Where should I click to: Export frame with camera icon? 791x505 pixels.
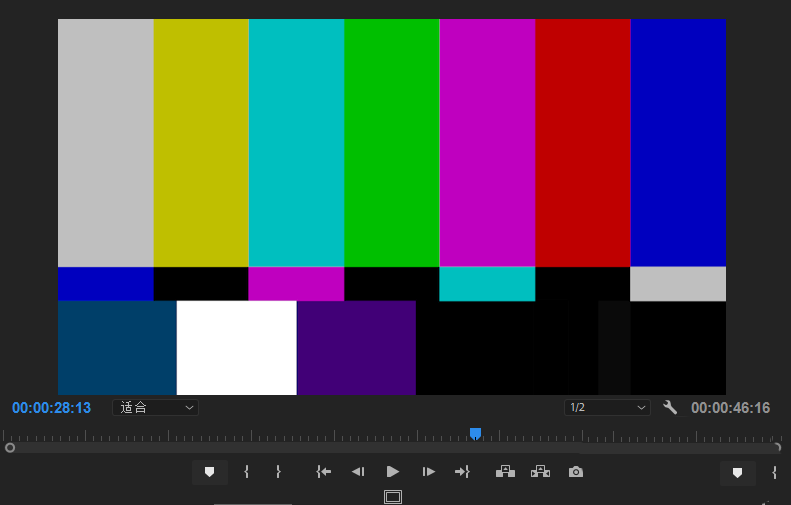pos(576,472)
